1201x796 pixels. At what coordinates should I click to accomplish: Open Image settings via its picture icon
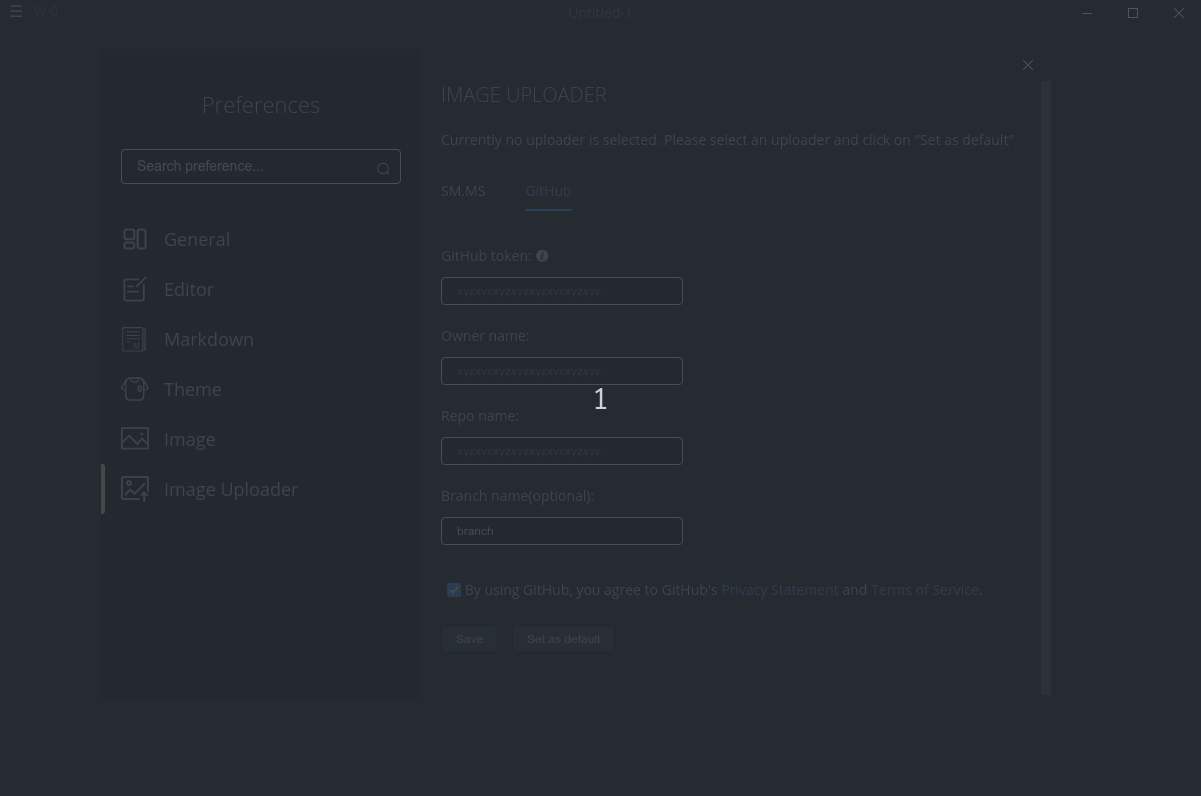coord(135,439)
